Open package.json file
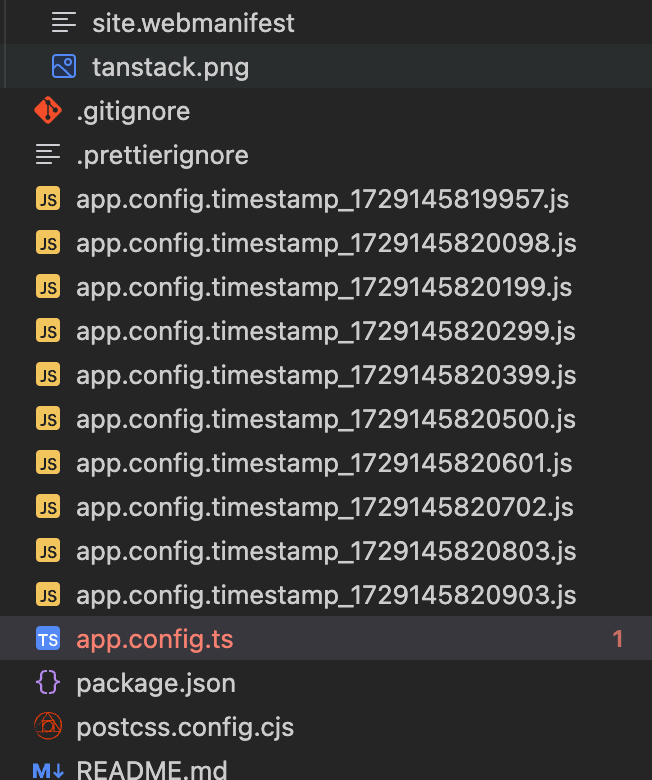The width and height of the screenshot is (652, 780). pyautogui.click(x=156, y=683)
